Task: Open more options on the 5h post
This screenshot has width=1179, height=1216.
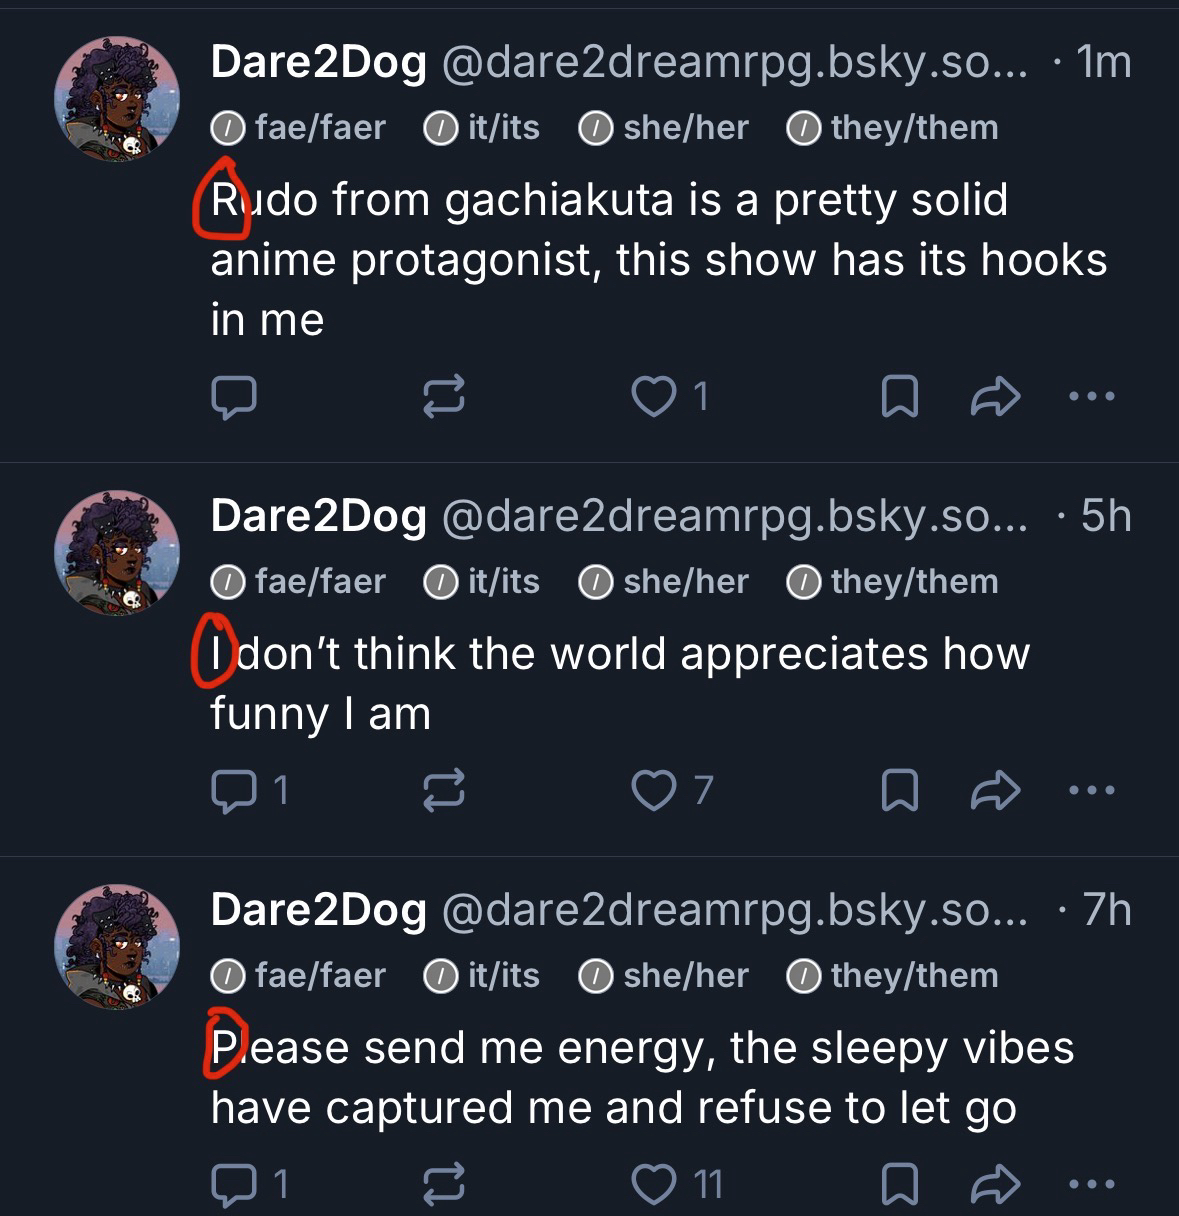Action: pyautogui.click(x=1091, y=791)
